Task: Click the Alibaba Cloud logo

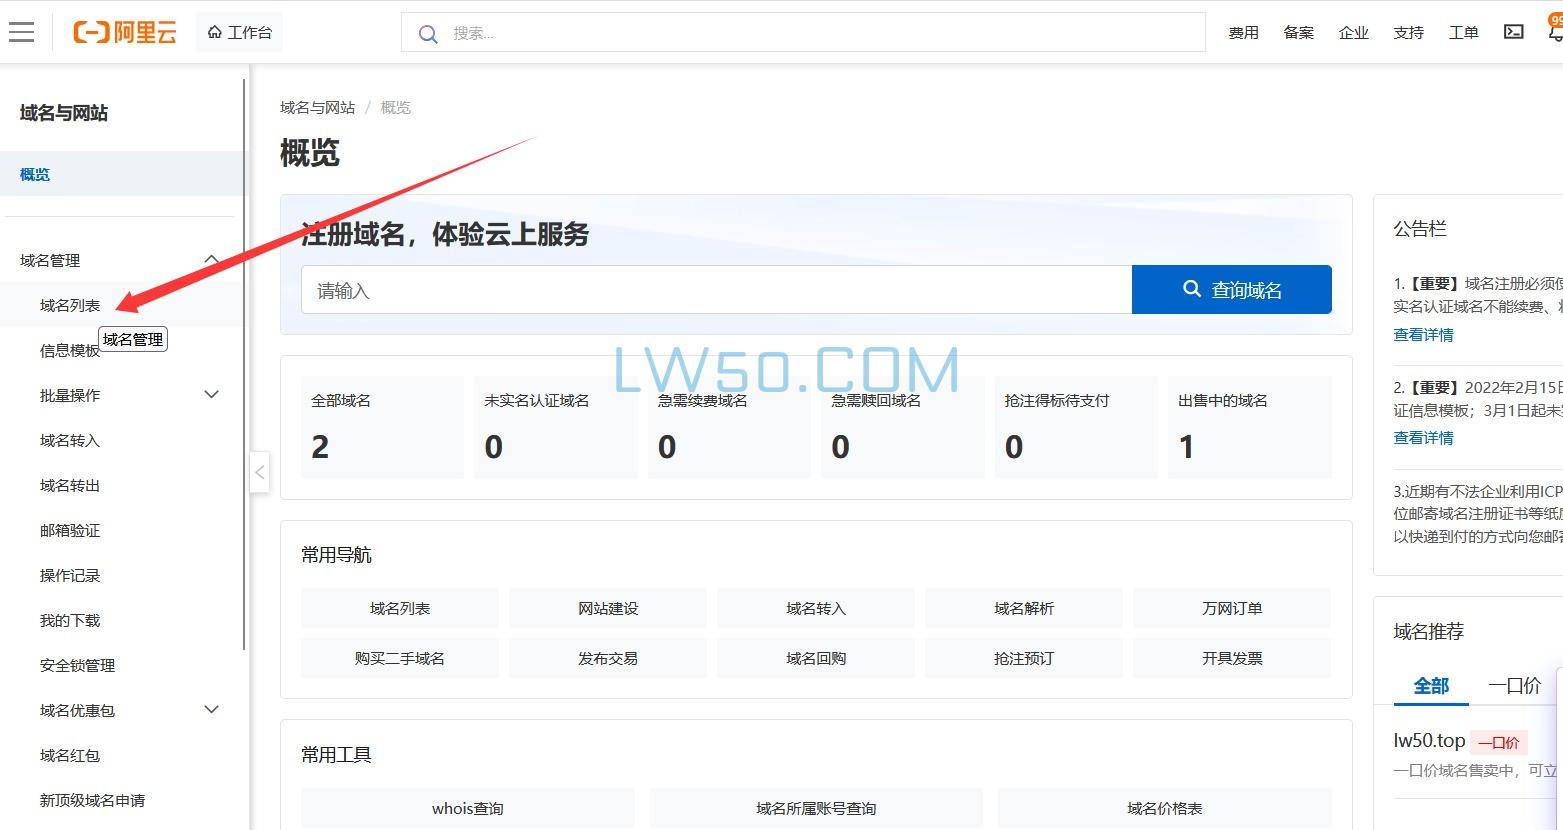Action: (123, 31)
